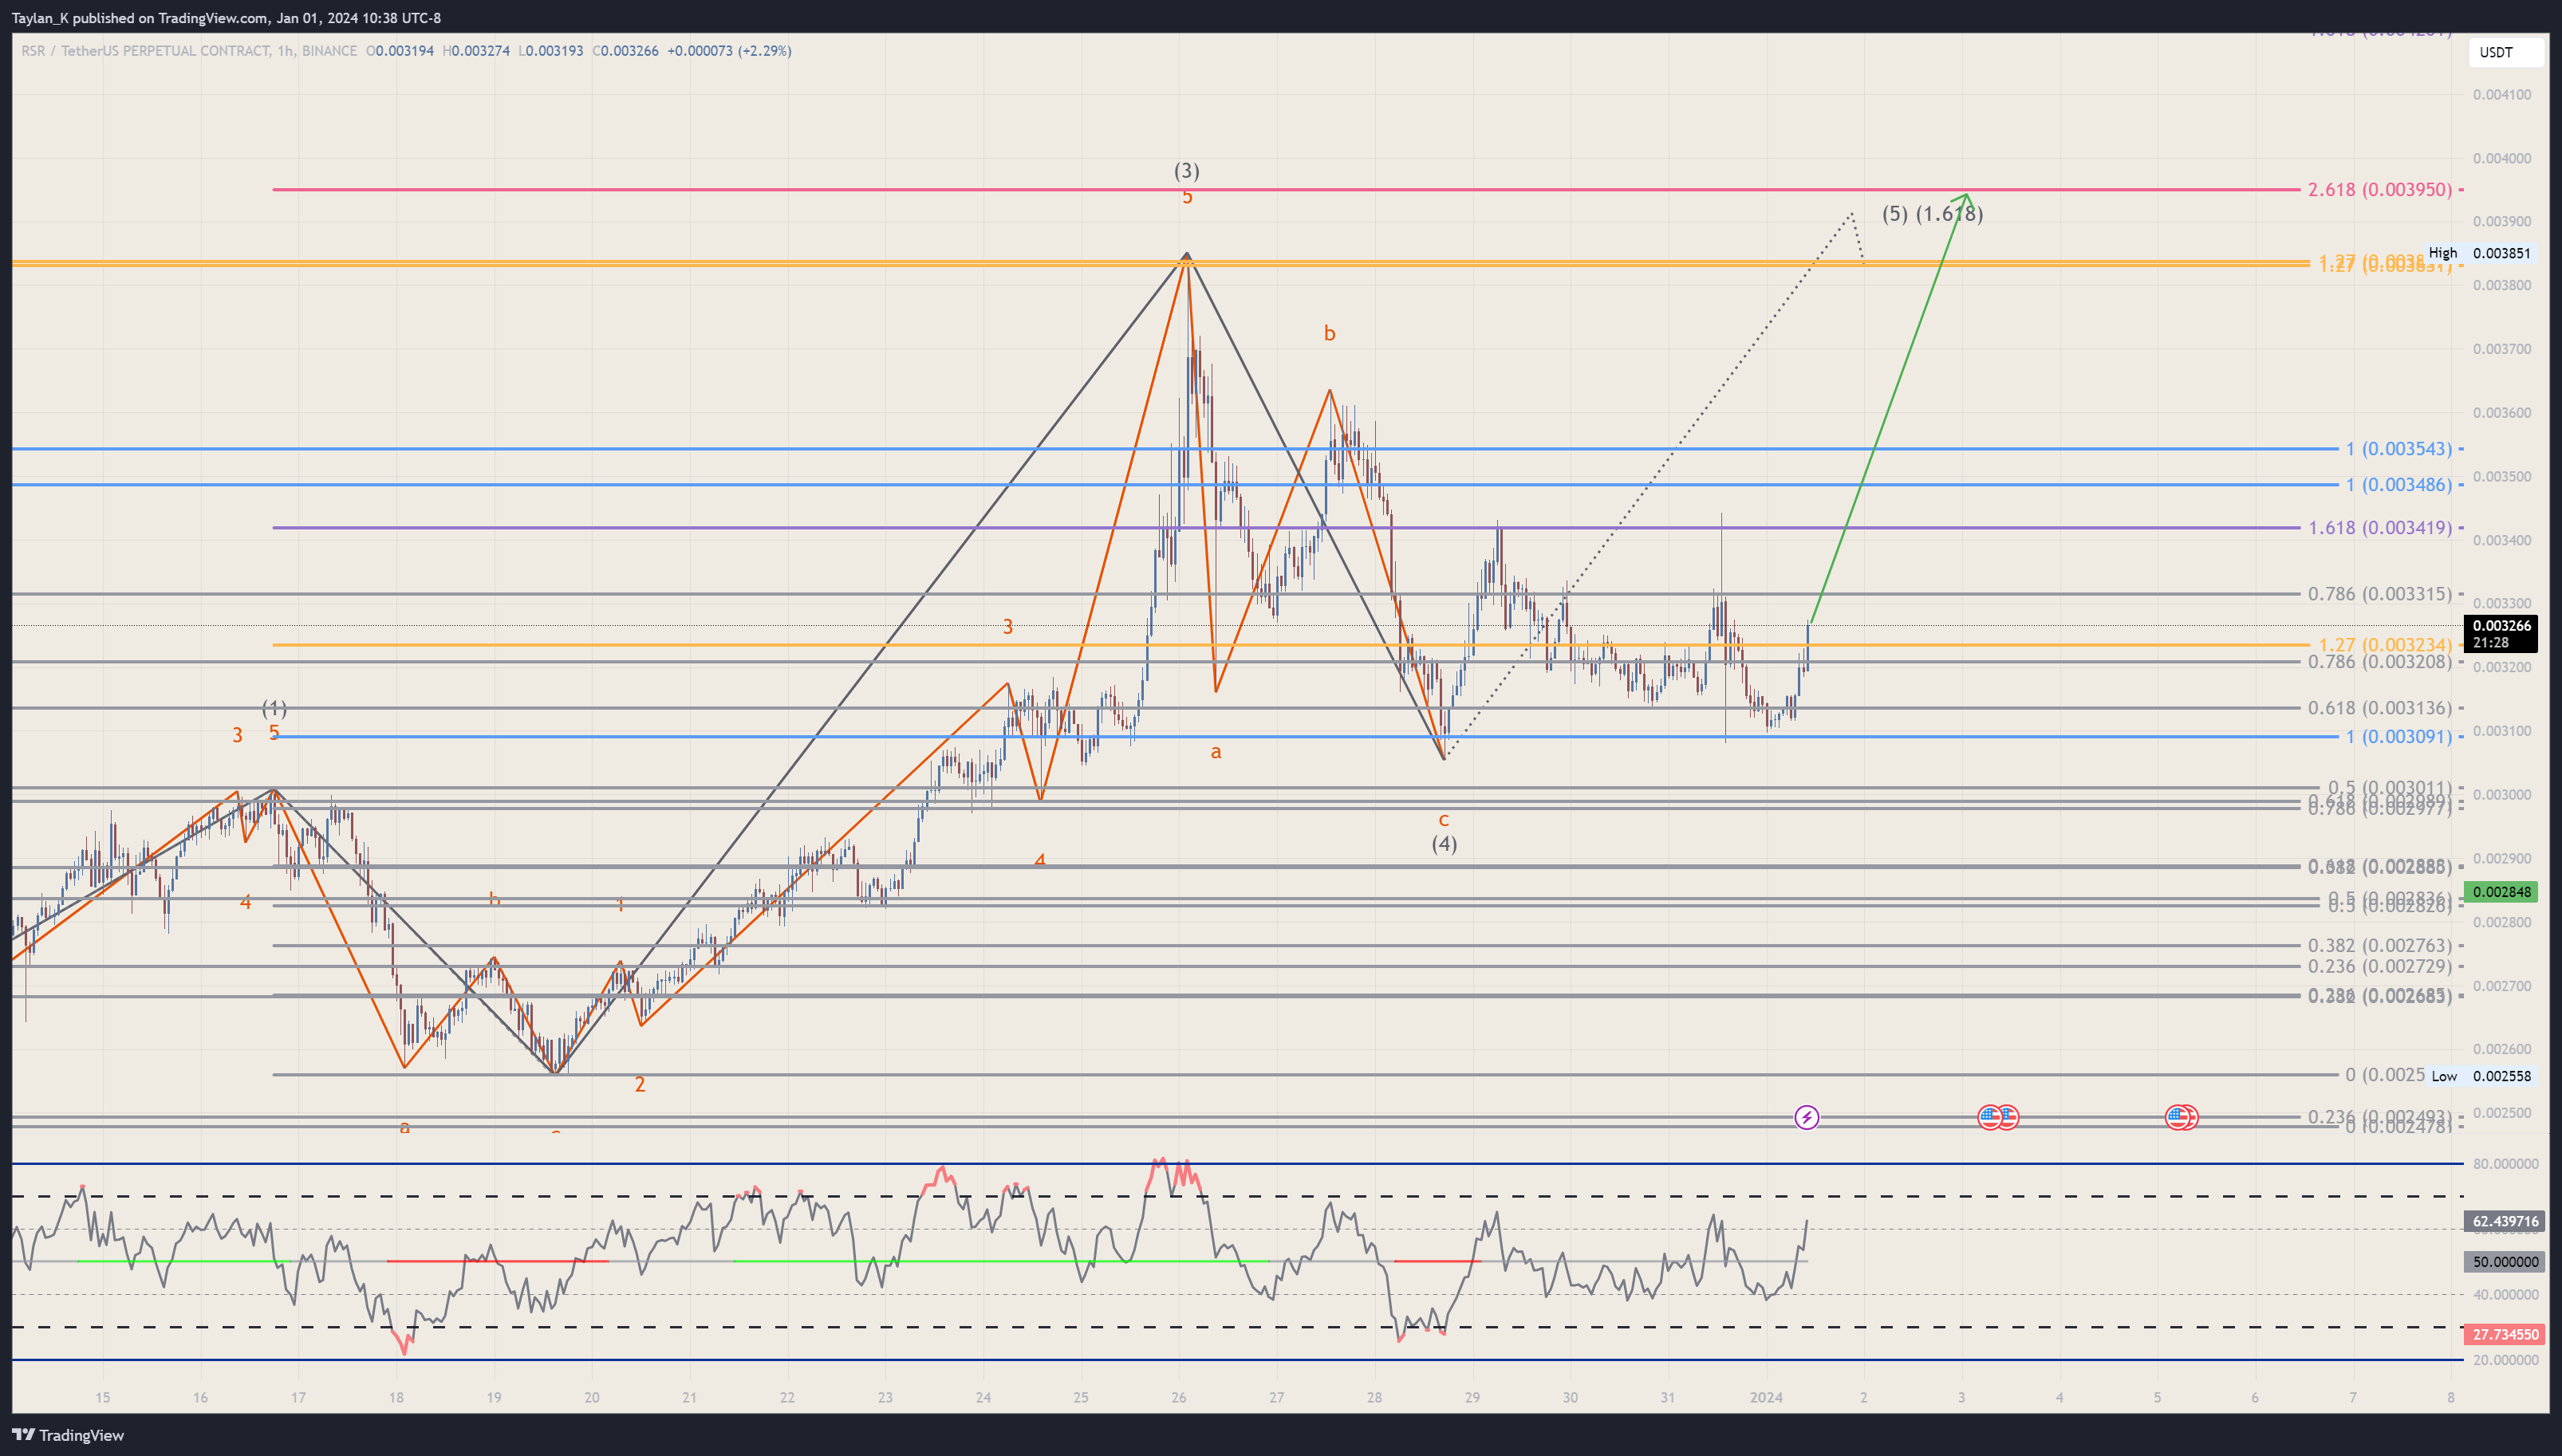Select the 1 (0.003486) Fibonacci label
Image resolution: width=2562 pixels, height=1456 pixels.
[x=2398, y=485]
